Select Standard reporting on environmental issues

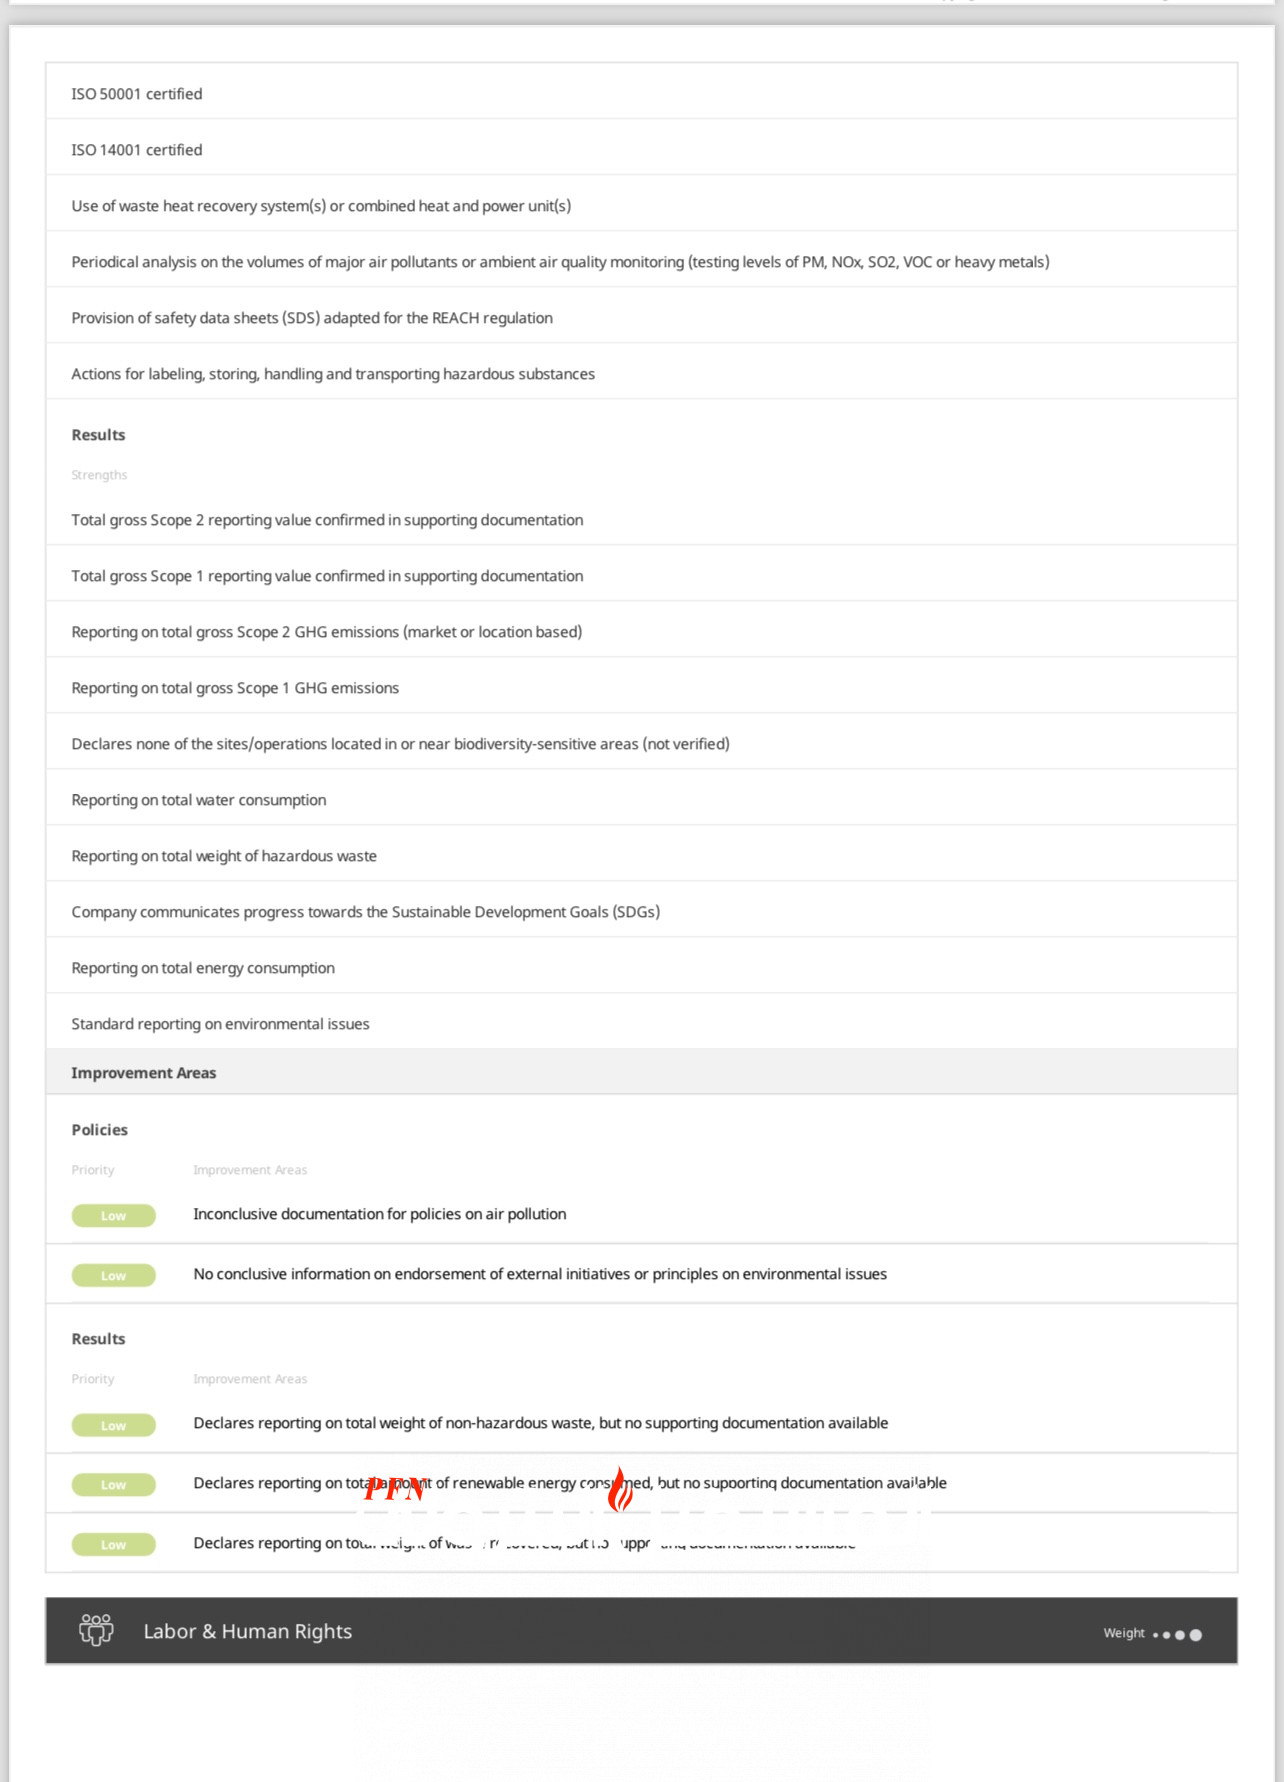[641, 1023]
